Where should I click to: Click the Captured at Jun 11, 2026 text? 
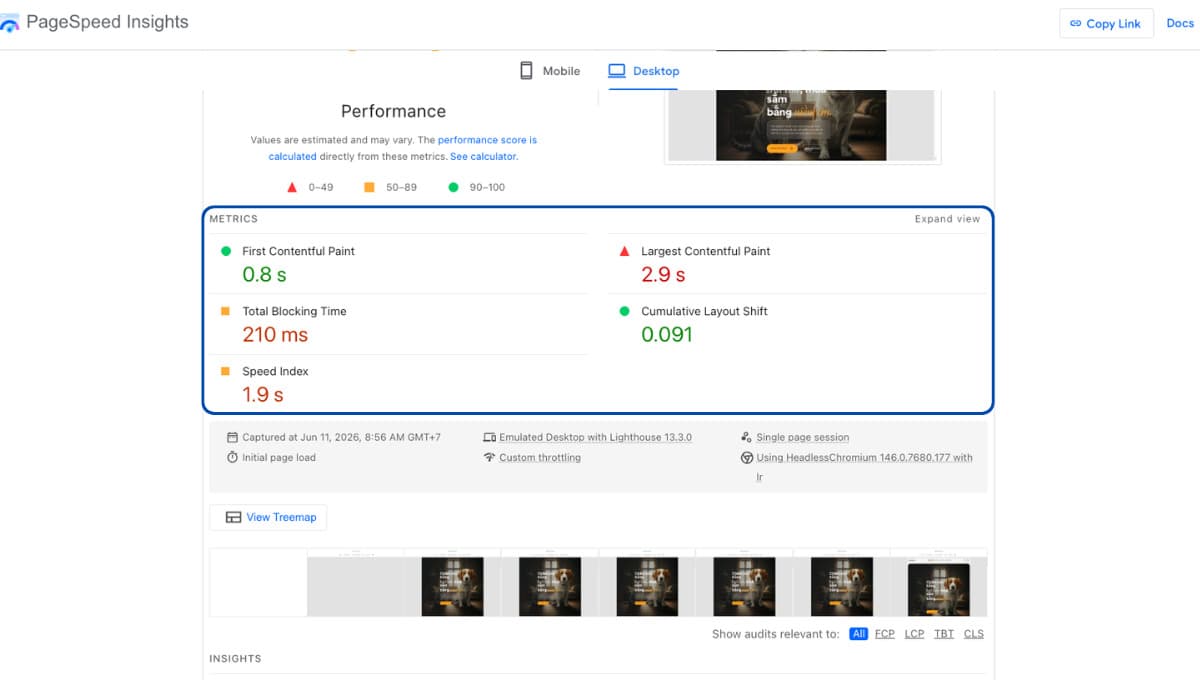341,437
